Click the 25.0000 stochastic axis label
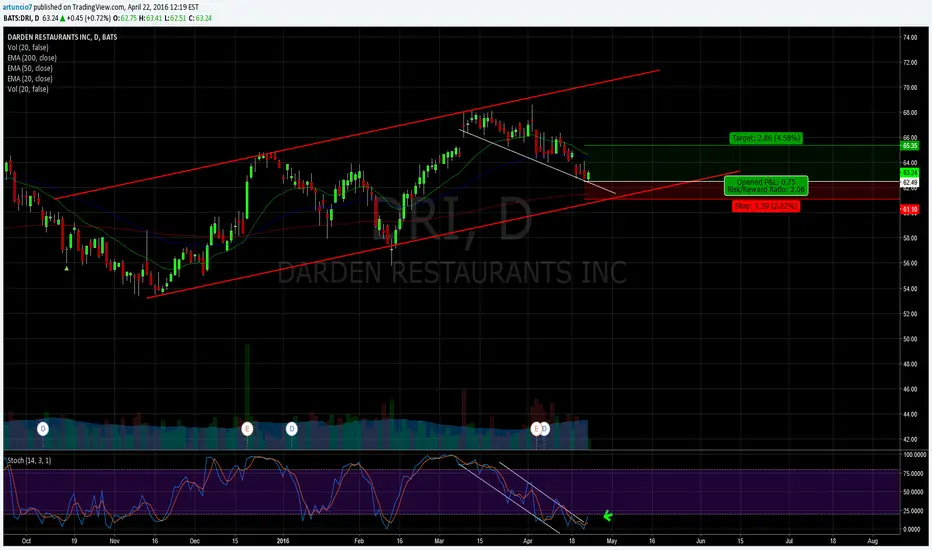The height and width of the screenshot is (550, 932). pos(915,511)
